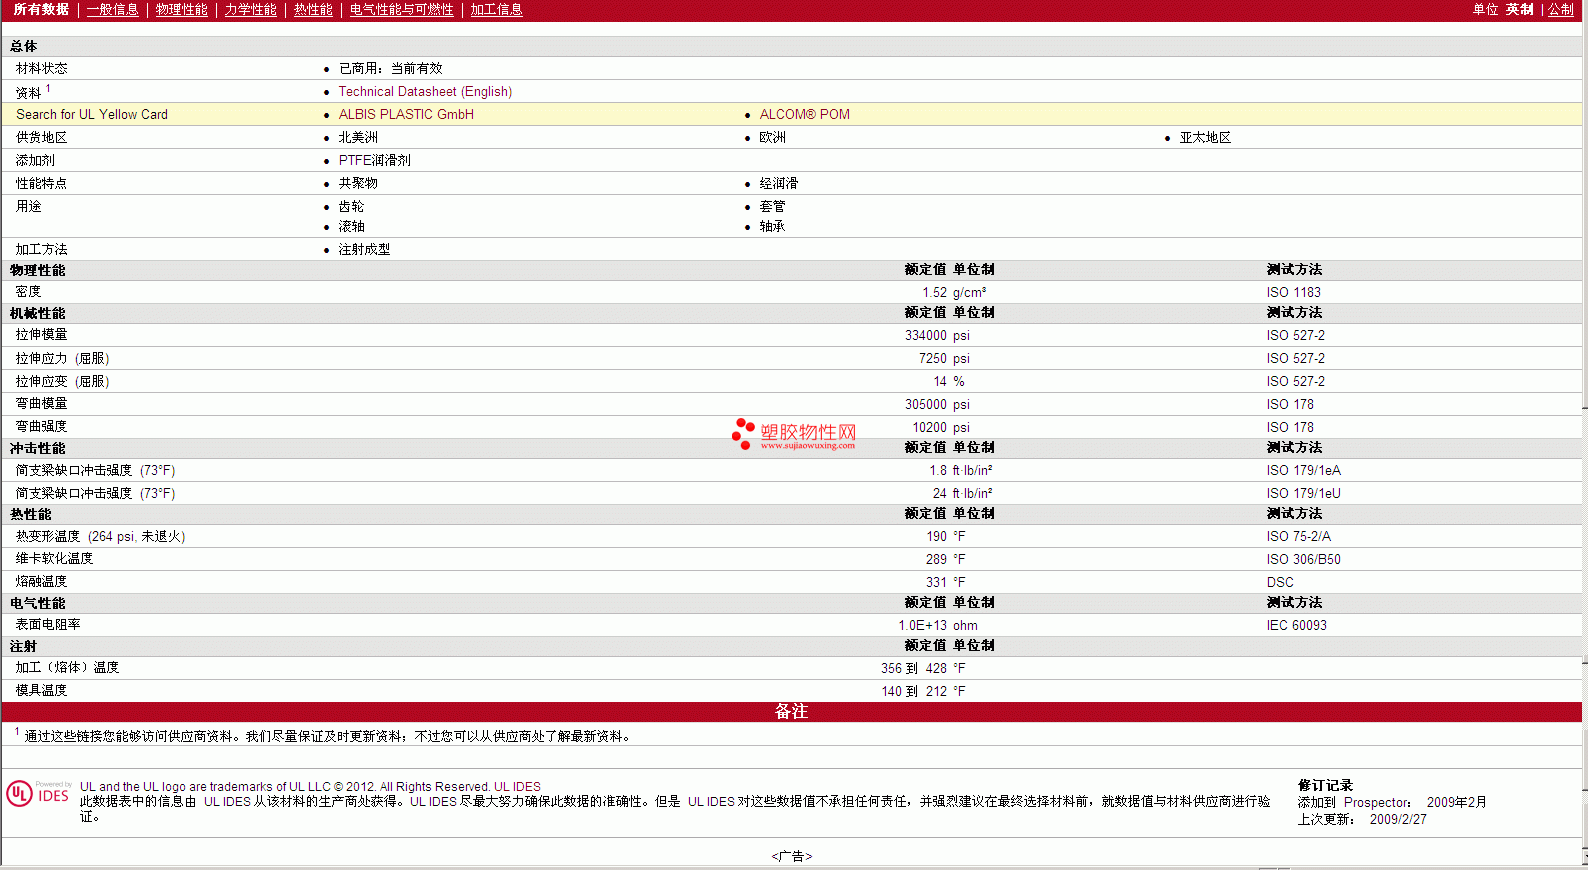Go to the 加工信息 tab
This screenshot has width=1588, height=870.
point(496,9)
